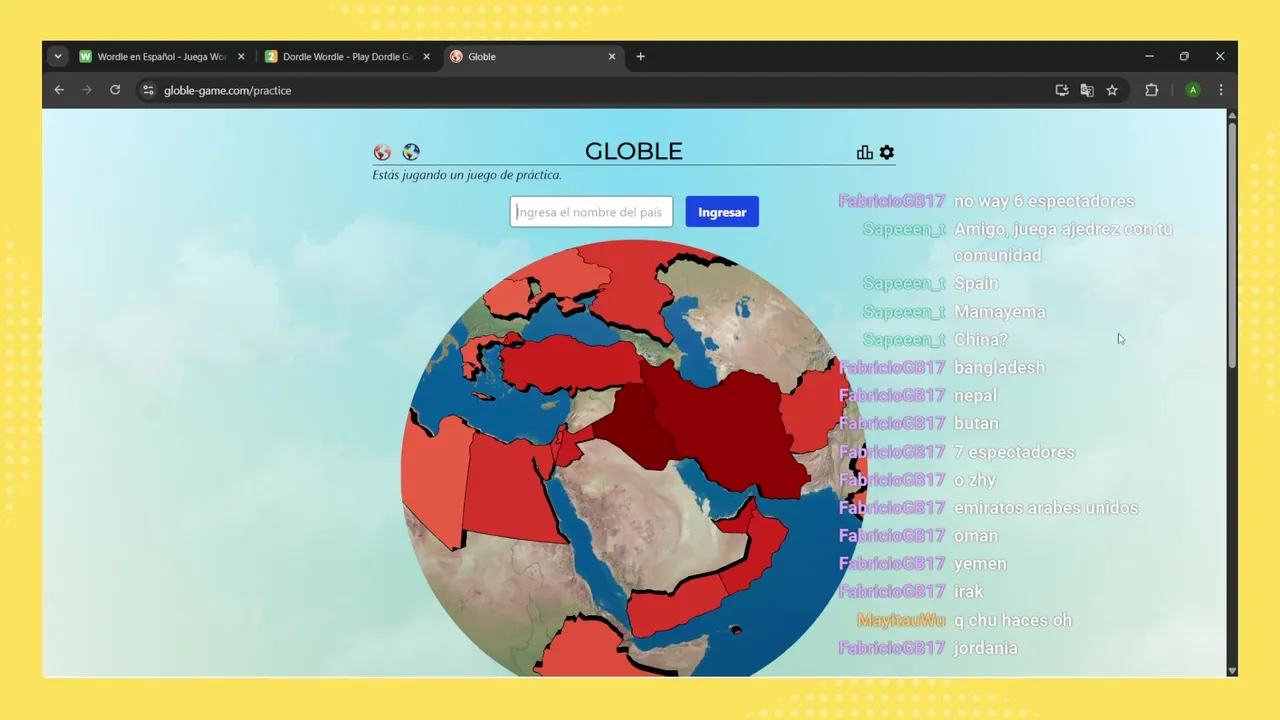The height and width of the screenshot is (720, 1280).
Task: Click chat message 'irak'
Action: (969, 592)
